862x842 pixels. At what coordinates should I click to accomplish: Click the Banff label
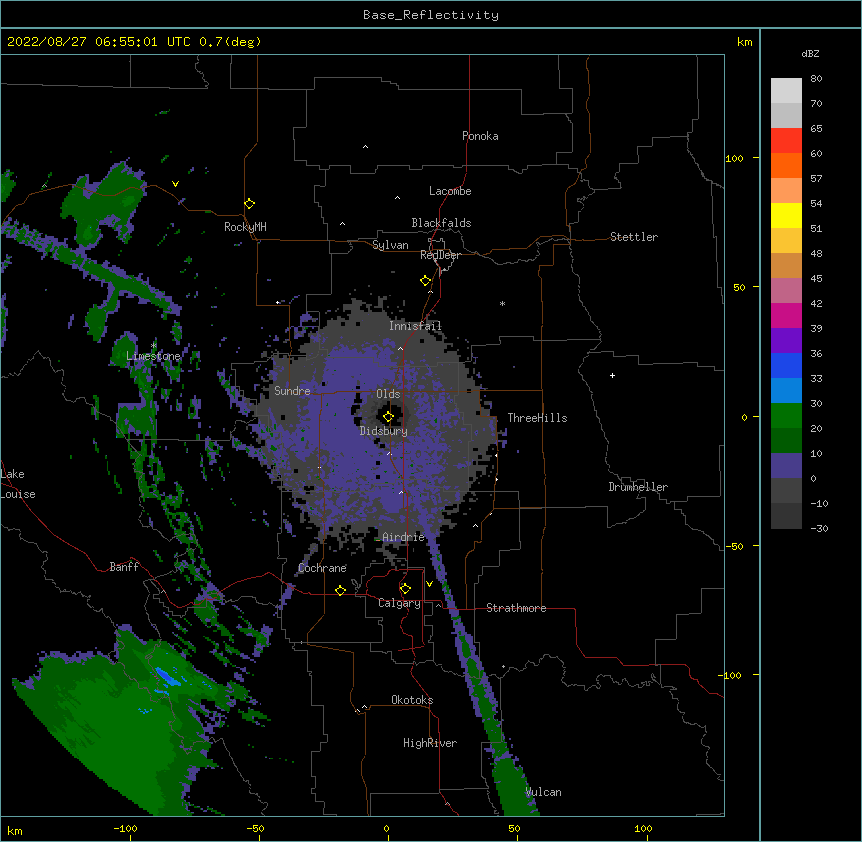click(124, 567)
